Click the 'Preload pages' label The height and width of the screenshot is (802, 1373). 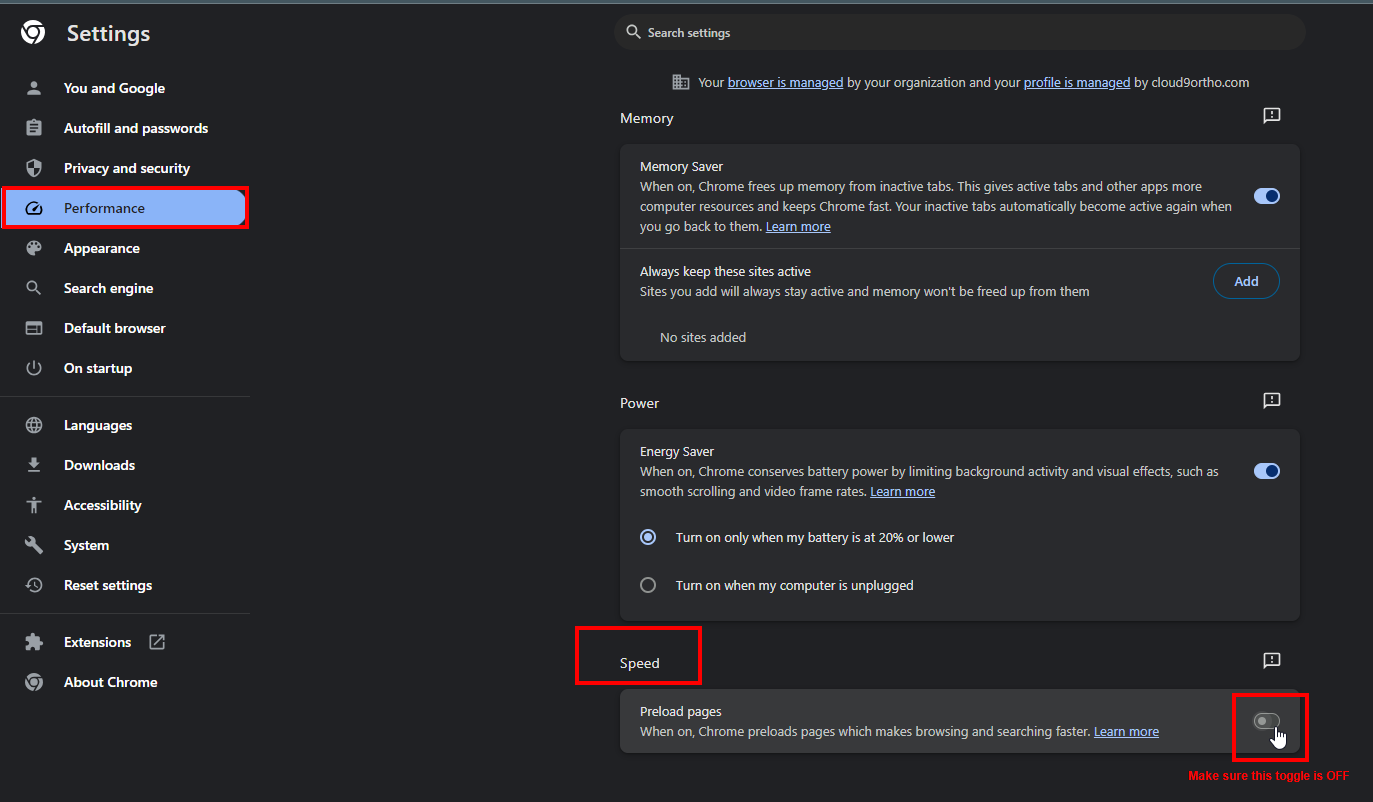pos(680,711)
